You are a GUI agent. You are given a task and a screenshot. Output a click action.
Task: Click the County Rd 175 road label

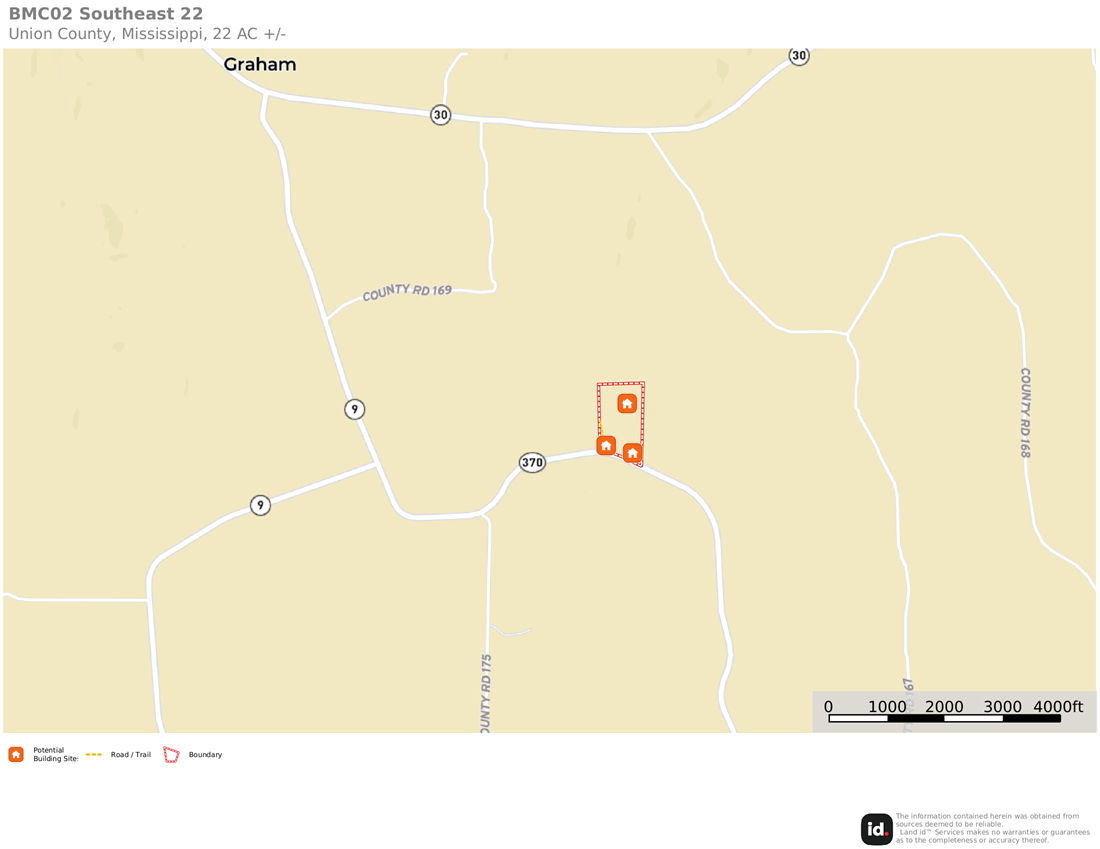486,693
